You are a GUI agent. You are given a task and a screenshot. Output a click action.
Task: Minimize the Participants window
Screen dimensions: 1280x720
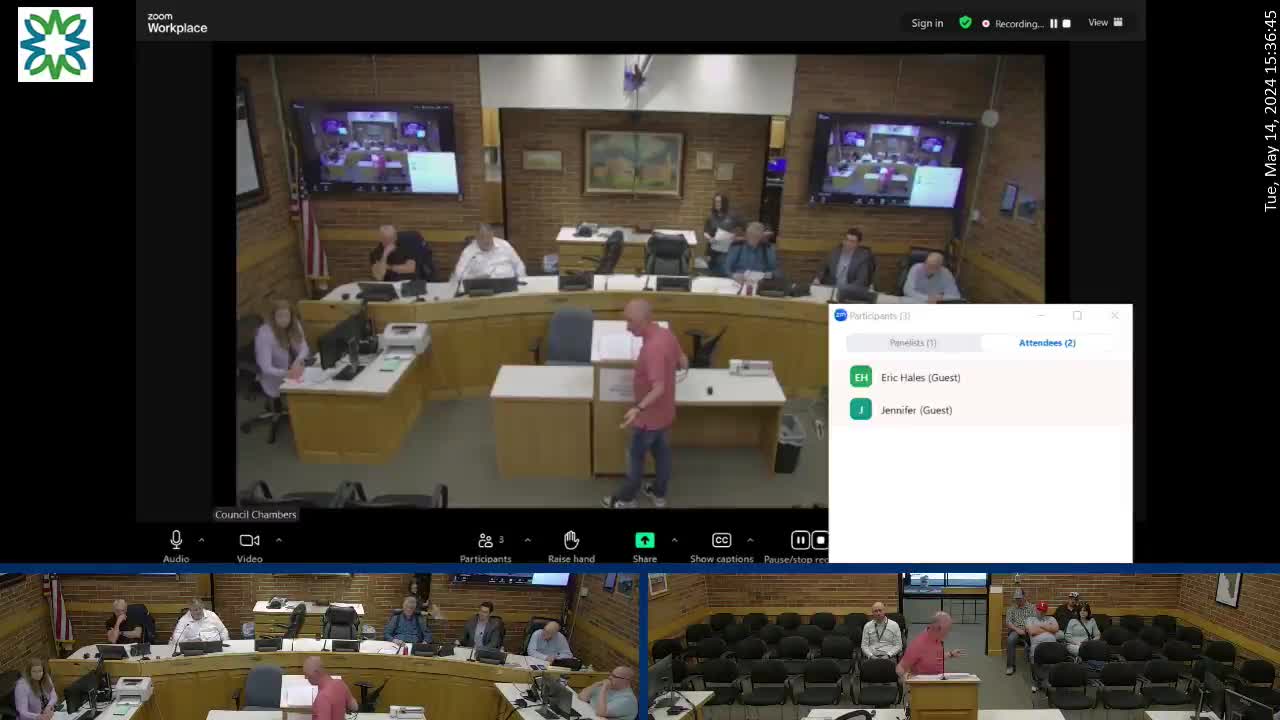(x=1041, y=316)
